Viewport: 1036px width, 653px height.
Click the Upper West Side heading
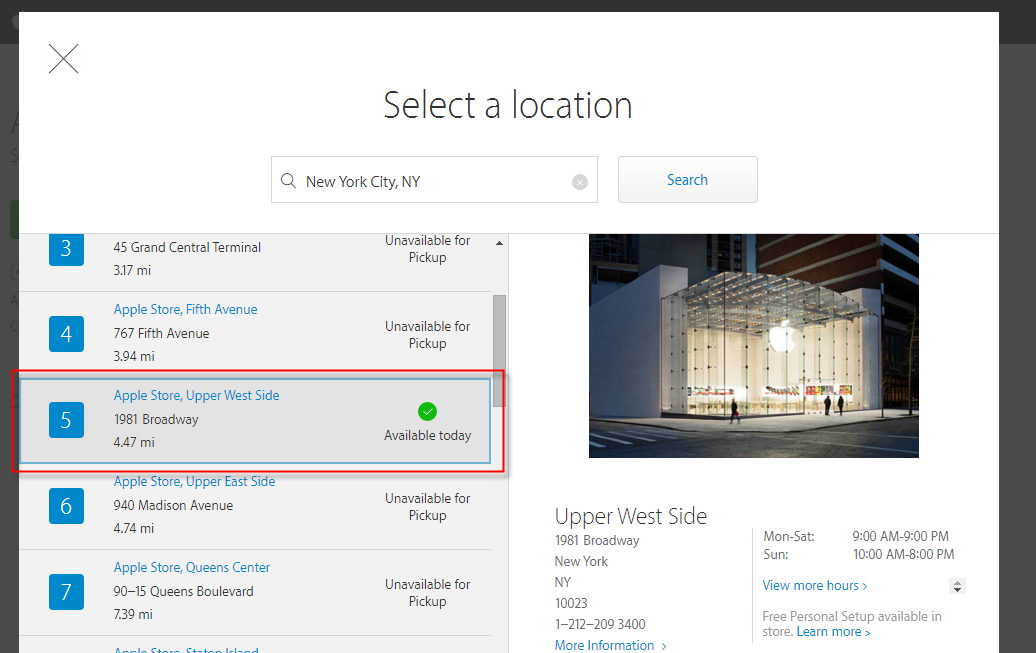631,516
